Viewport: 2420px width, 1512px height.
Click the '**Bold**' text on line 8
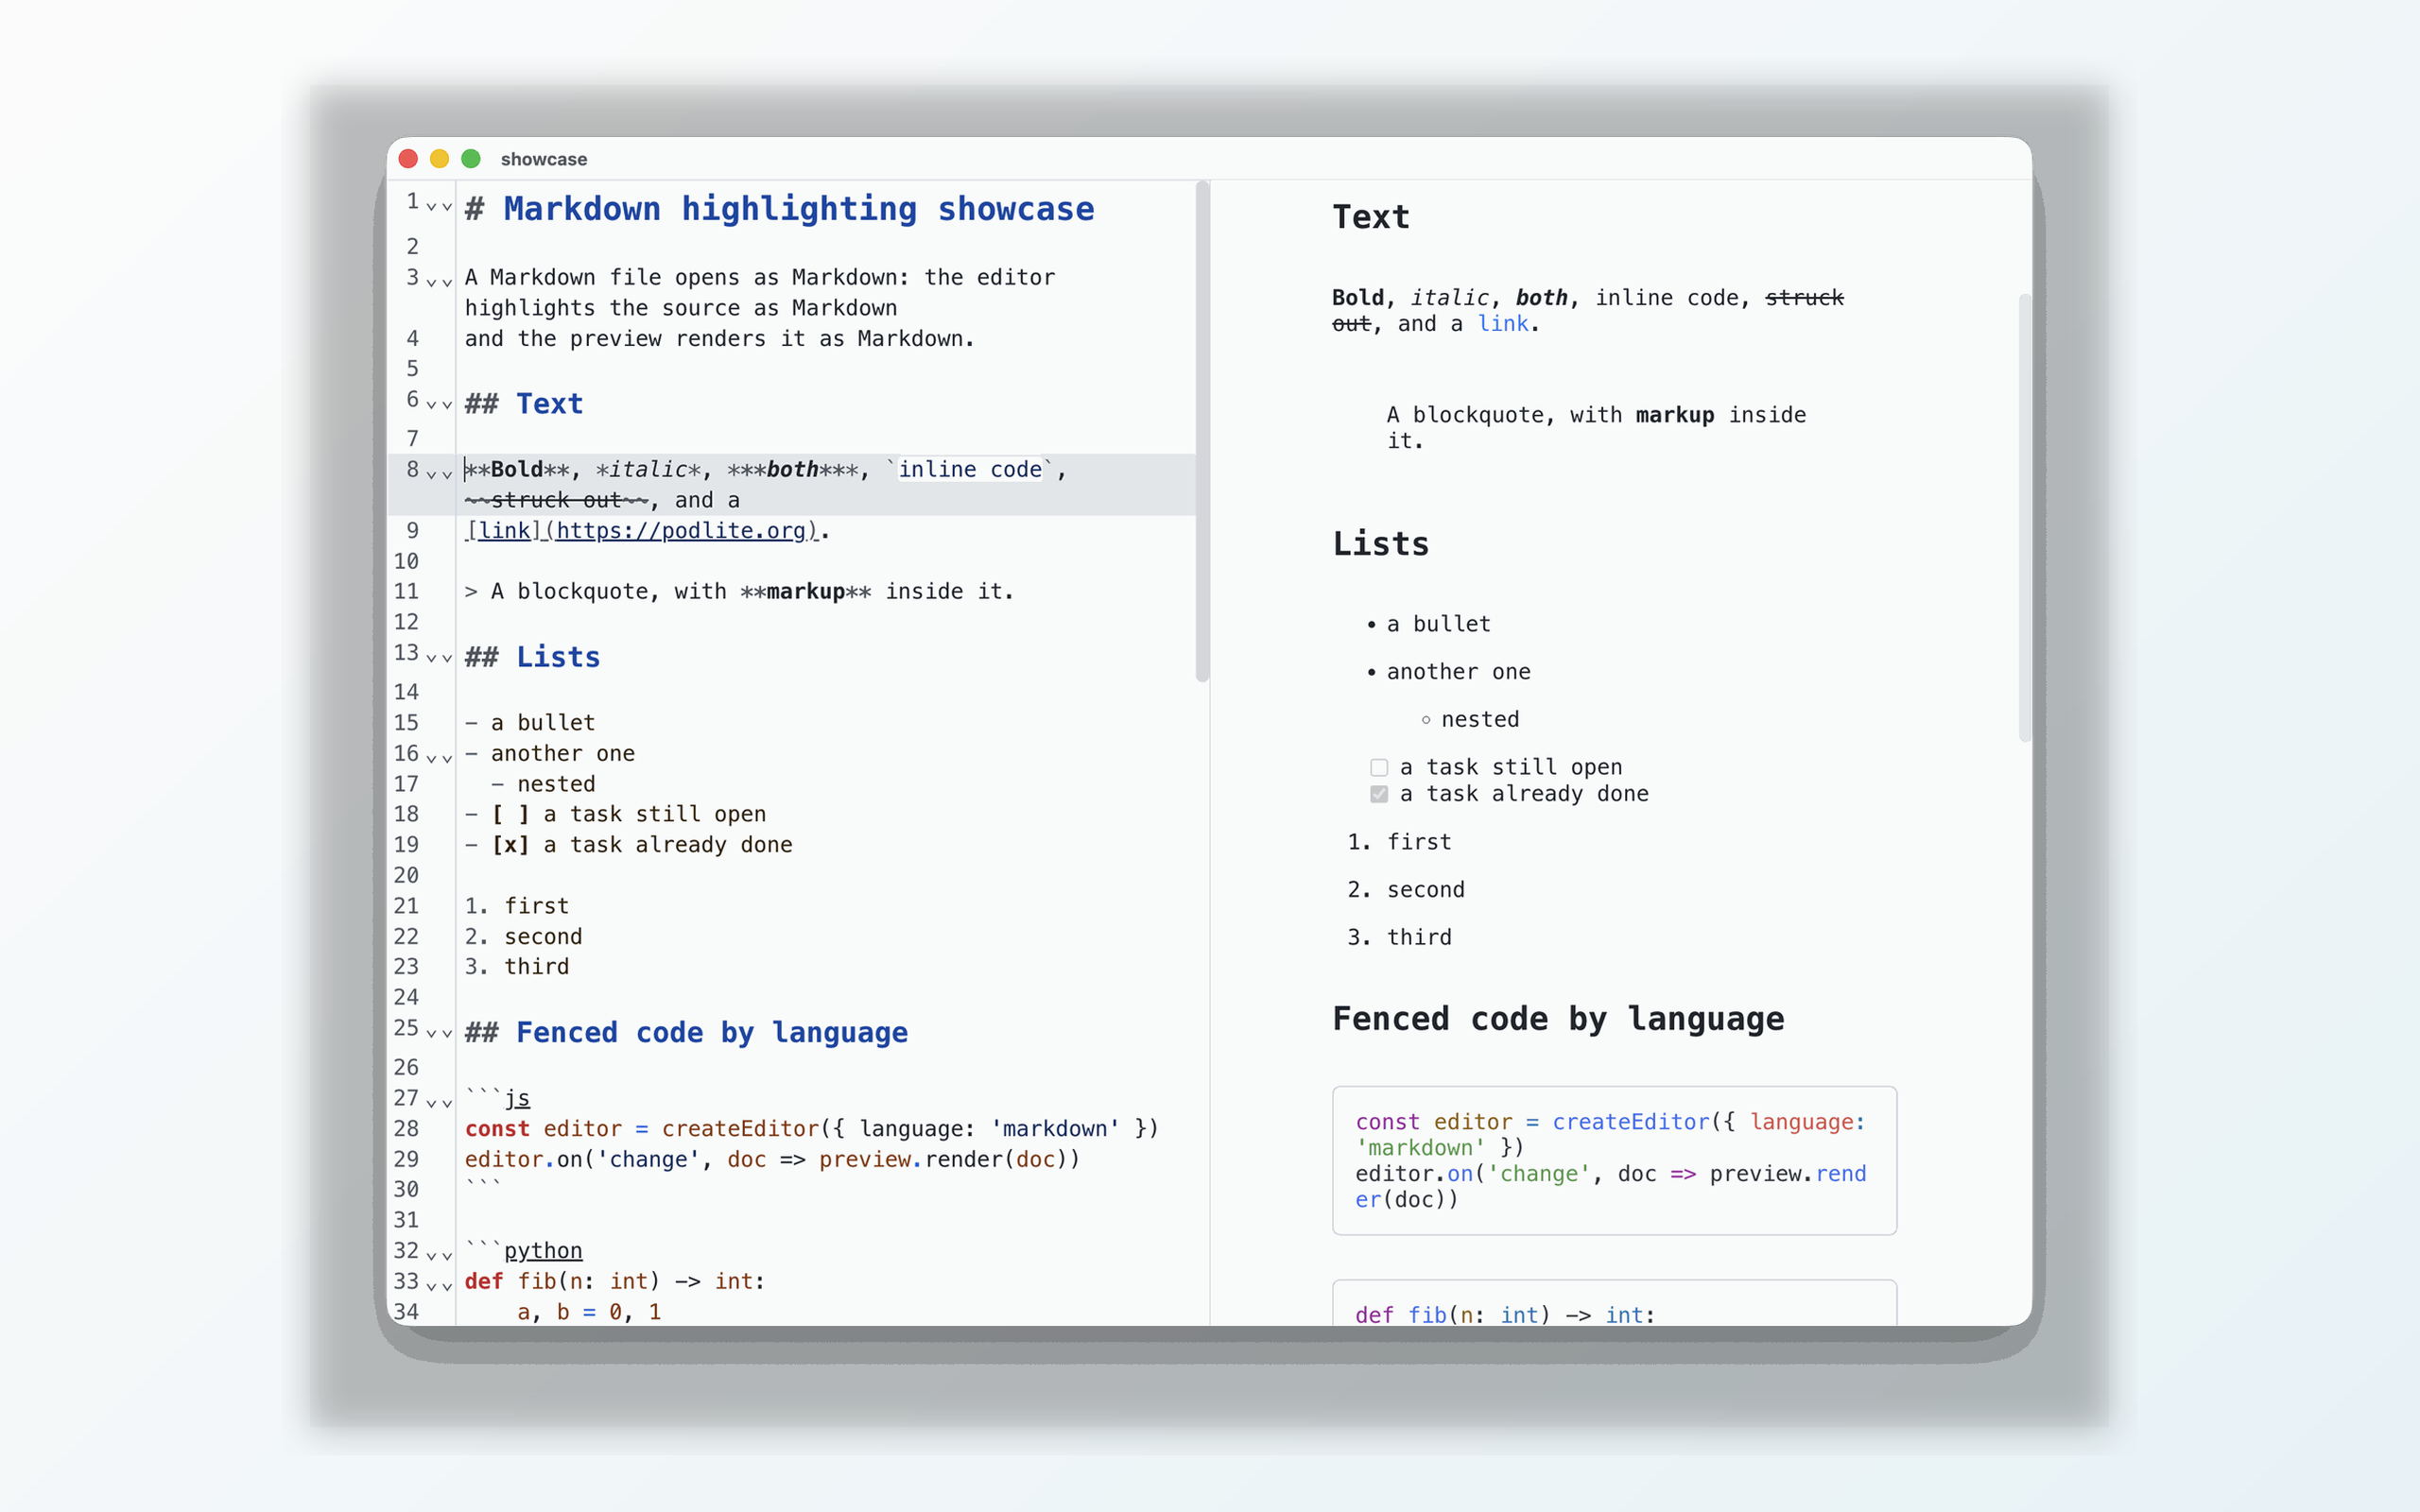coord(517,469)
